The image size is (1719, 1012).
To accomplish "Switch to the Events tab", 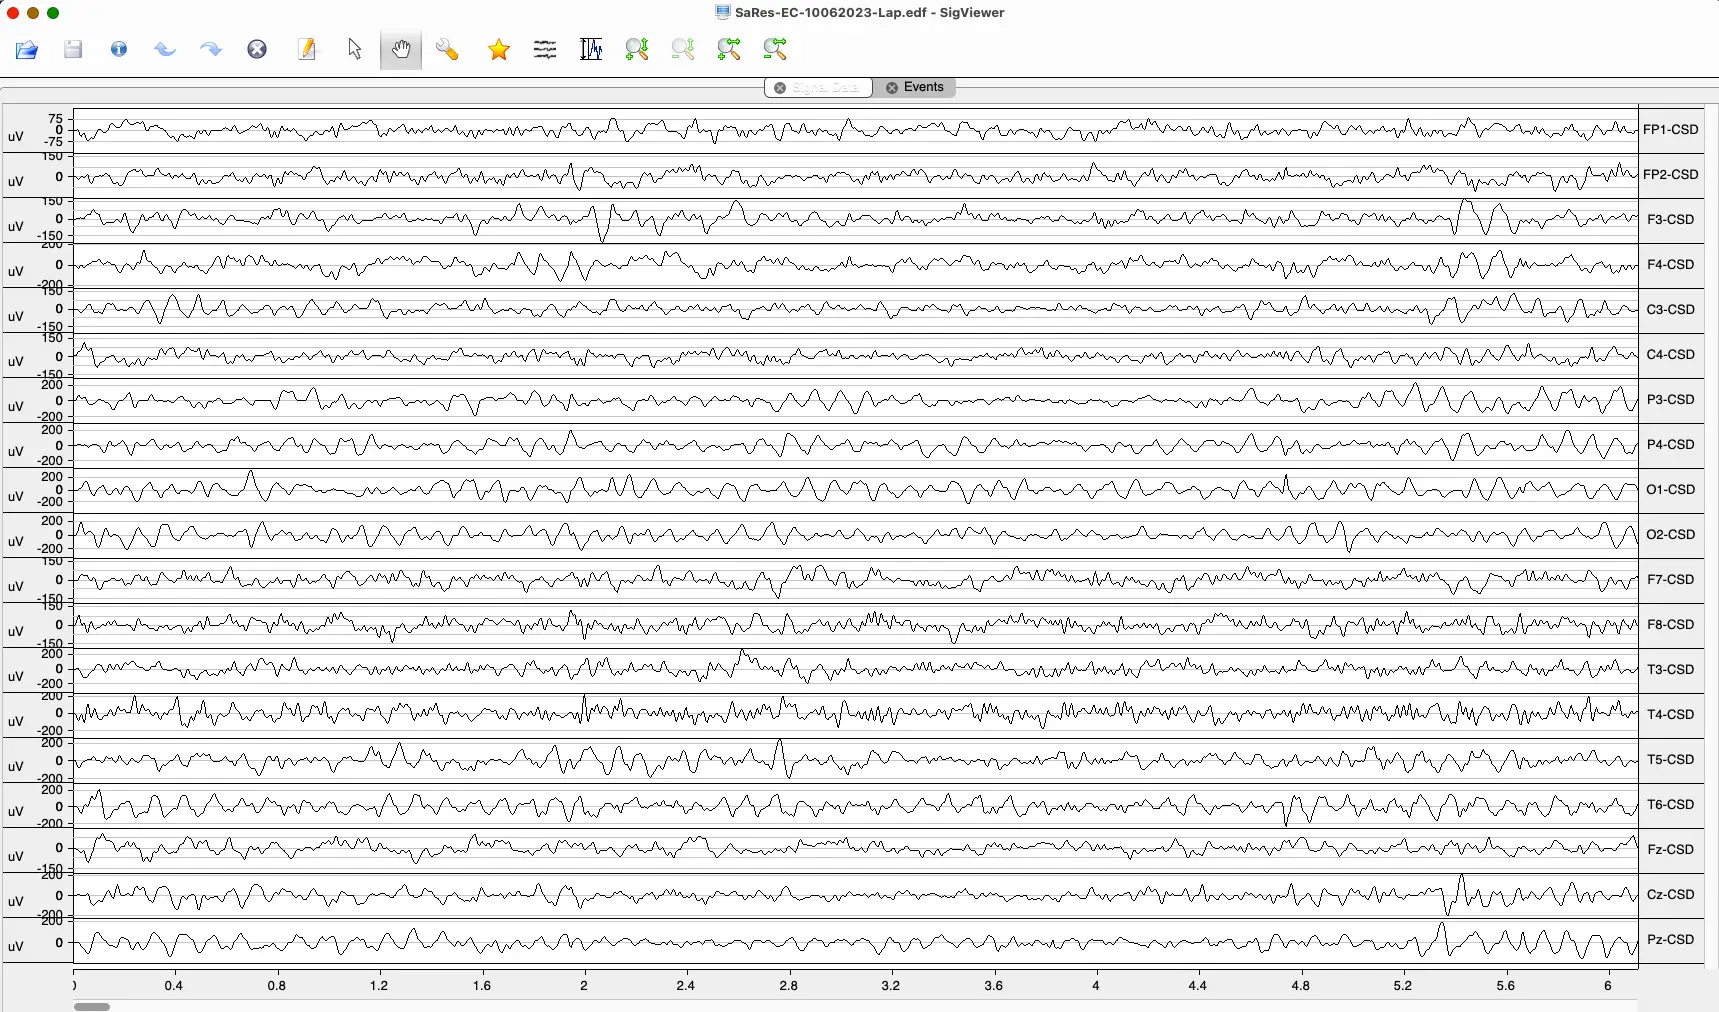I will tap(924, 87).
